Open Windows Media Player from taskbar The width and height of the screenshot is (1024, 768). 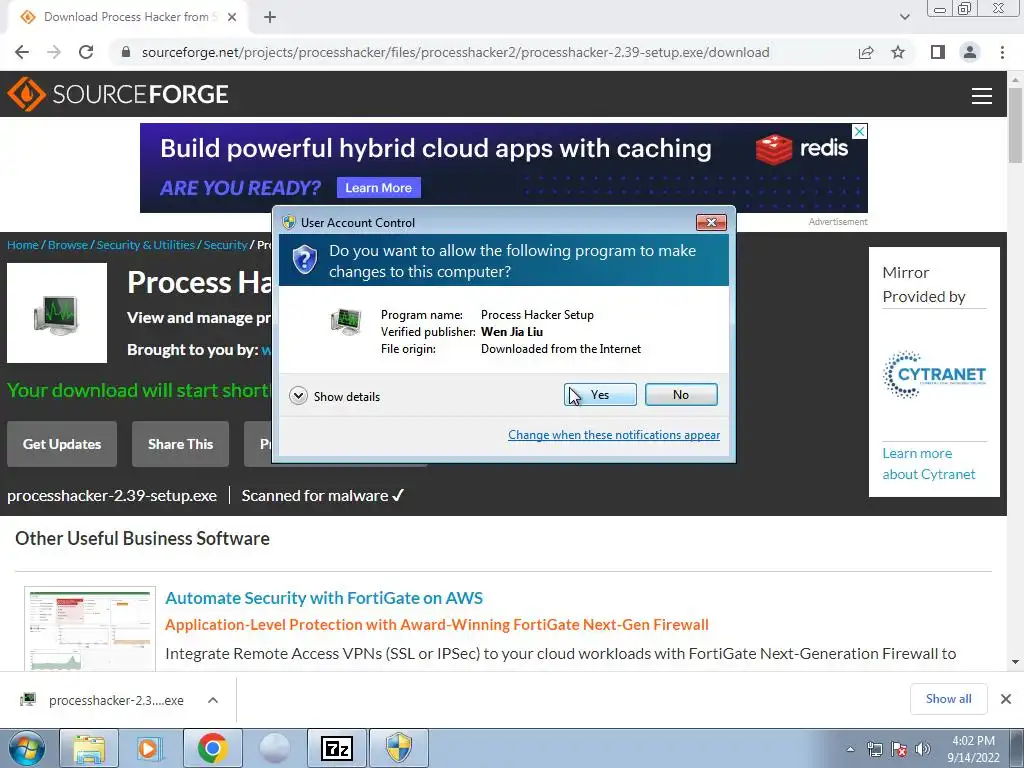(150, 748)
